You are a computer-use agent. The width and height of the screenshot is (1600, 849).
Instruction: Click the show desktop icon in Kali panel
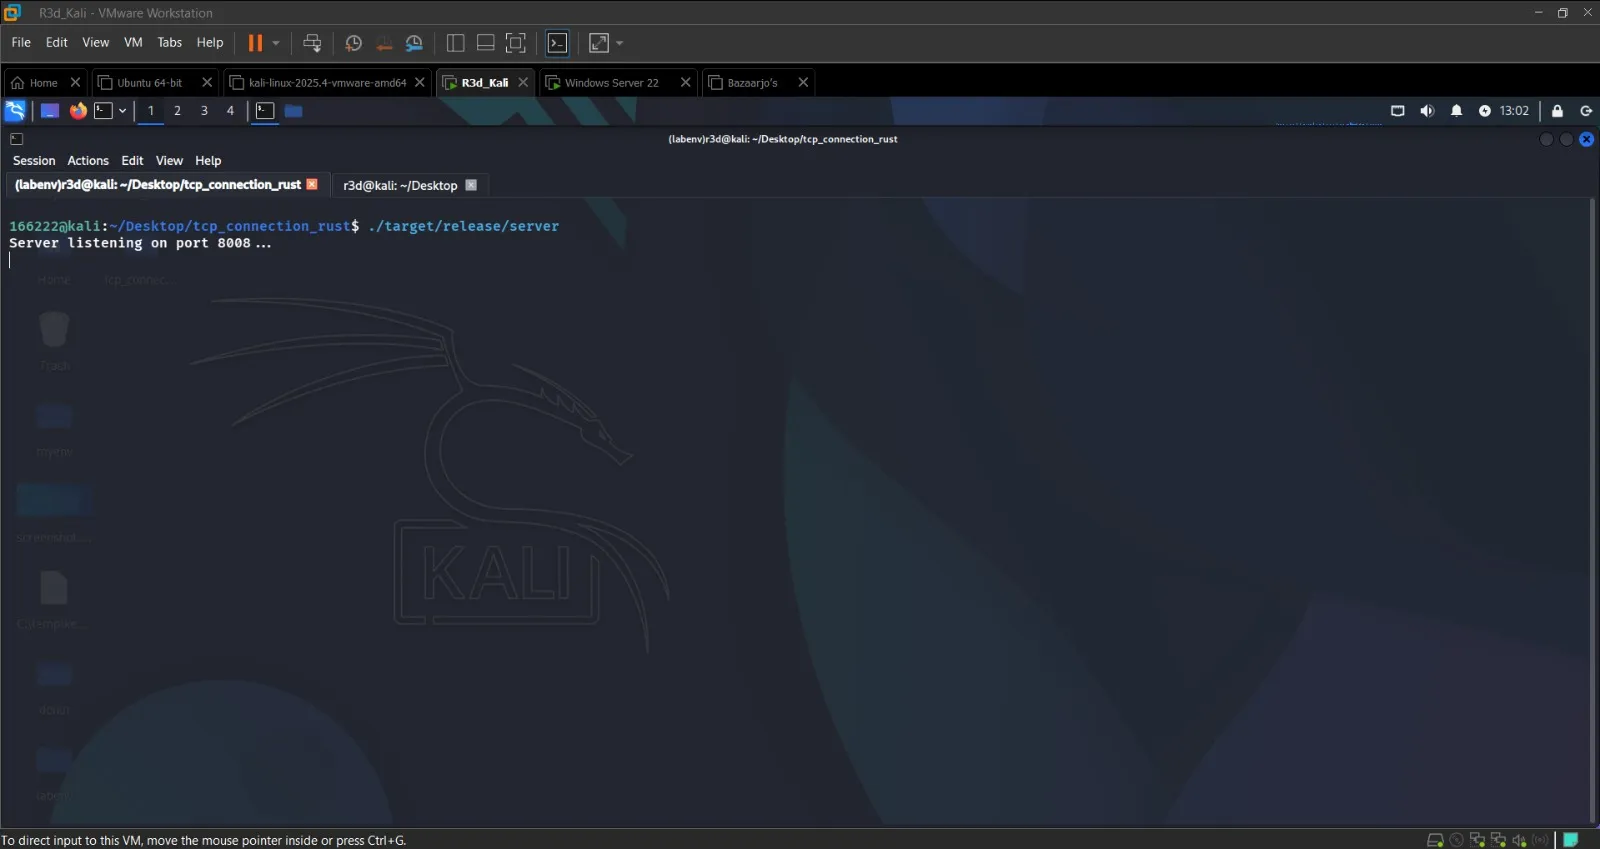pos(49,111)
